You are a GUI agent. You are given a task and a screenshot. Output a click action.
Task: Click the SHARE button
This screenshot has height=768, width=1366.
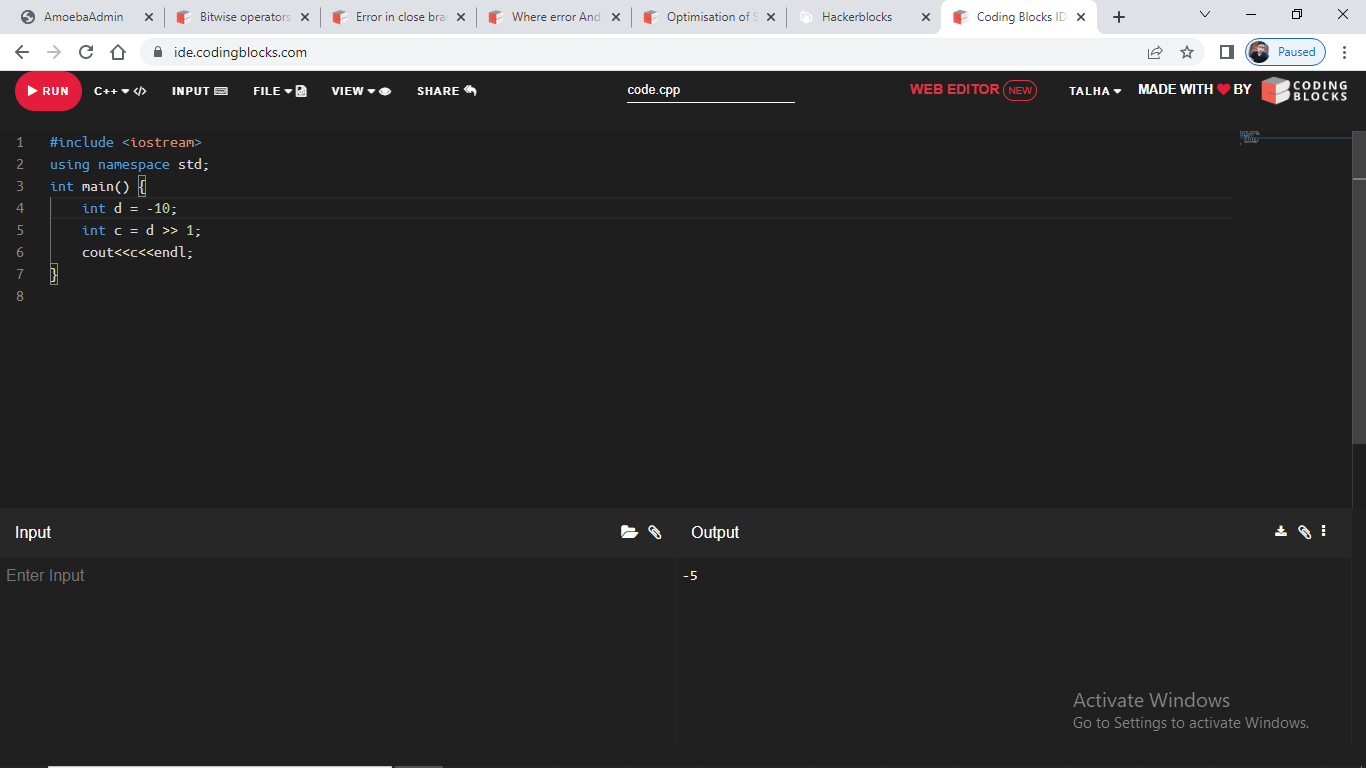[x=446, y=91]
